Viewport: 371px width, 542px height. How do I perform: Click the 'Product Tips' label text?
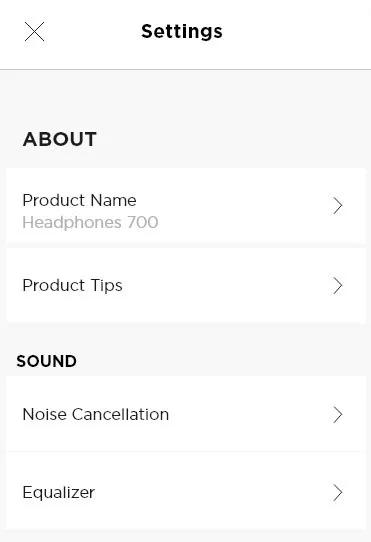pyautogui.click(x=73, y=286)
